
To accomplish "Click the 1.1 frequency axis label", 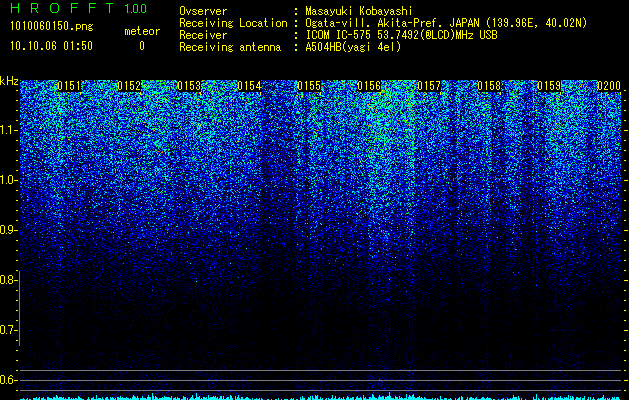I will pos(8,130).
